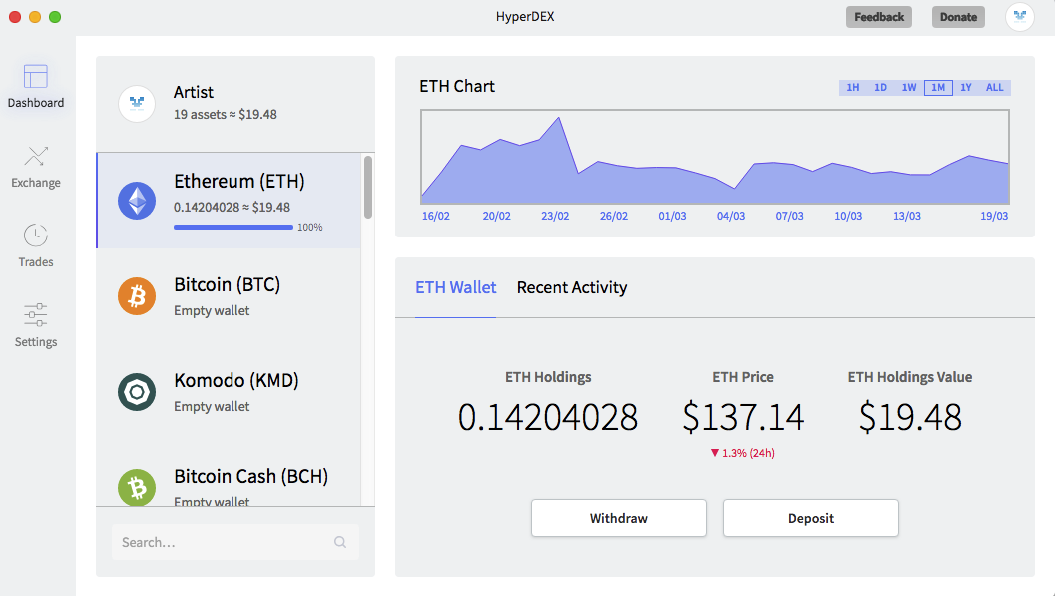Click the Deposit button
The height and width of the screenshot is (596, 1055).
(x=811, y=518)
